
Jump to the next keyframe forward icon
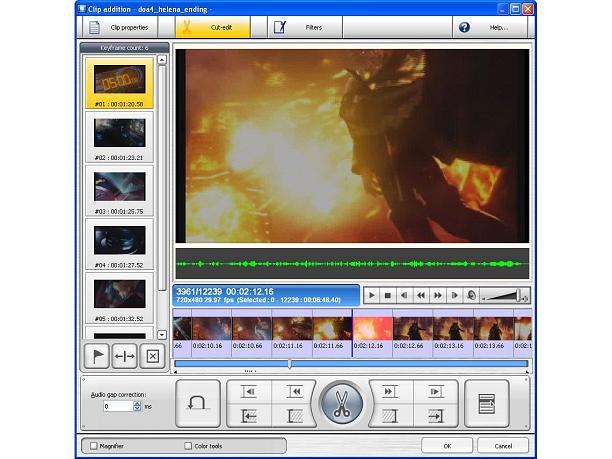(x=389, y=391)
